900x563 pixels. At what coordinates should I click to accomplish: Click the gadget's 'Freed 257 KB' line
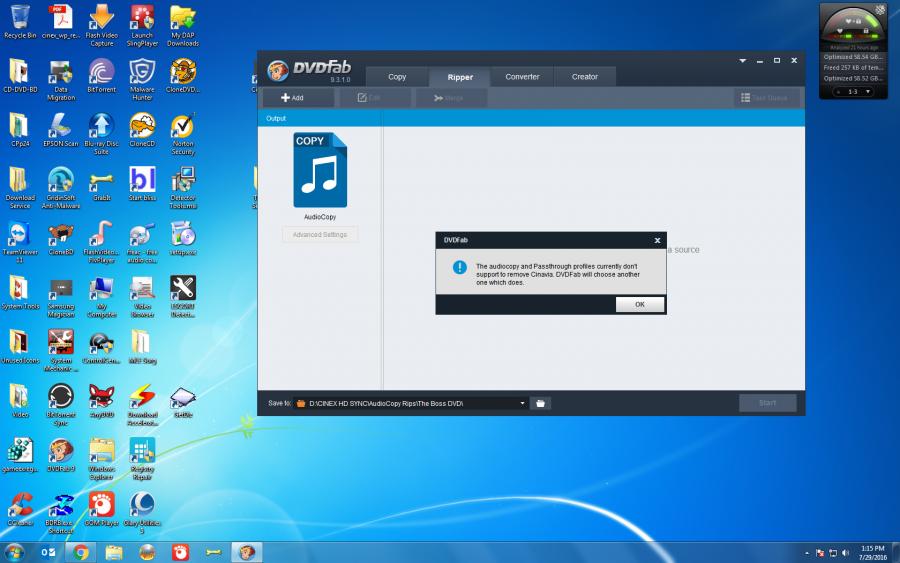[x=852, y=68]
